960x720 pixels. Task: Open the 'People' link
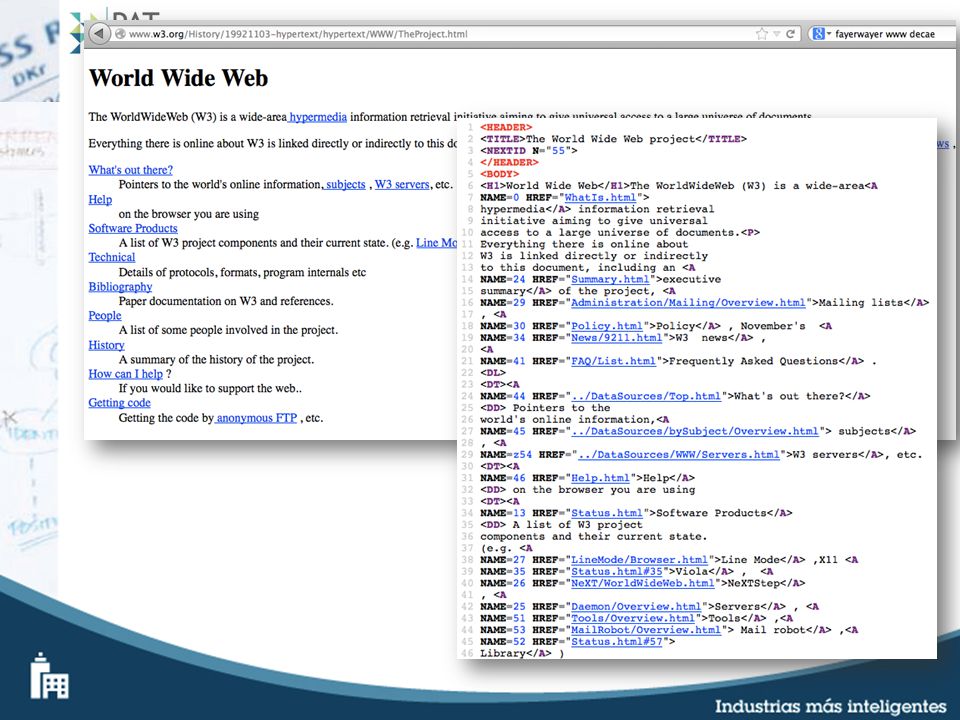[105, 315]
